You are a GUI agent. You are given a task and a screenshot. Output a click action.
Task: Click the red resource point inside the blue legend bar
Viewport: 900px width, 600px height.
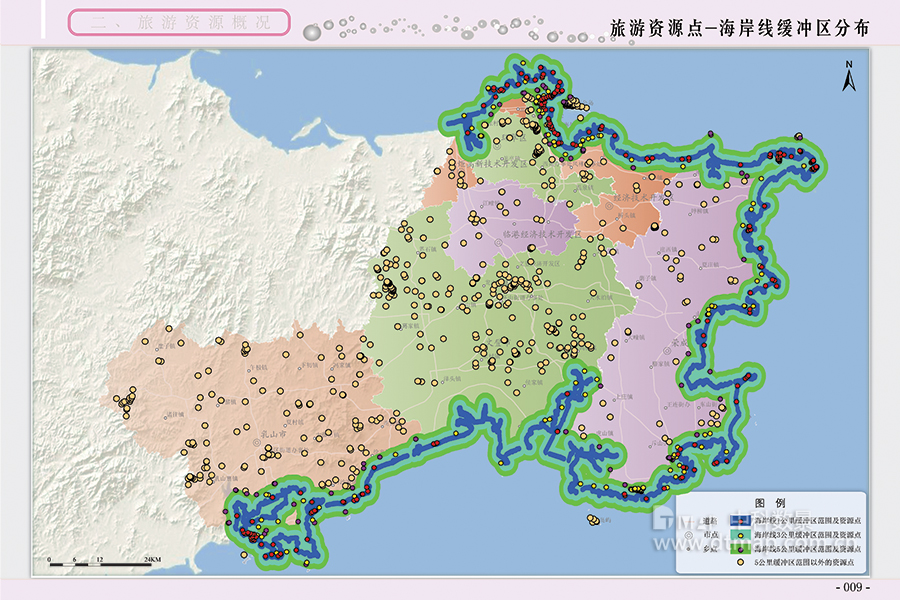tap(740, 520)
